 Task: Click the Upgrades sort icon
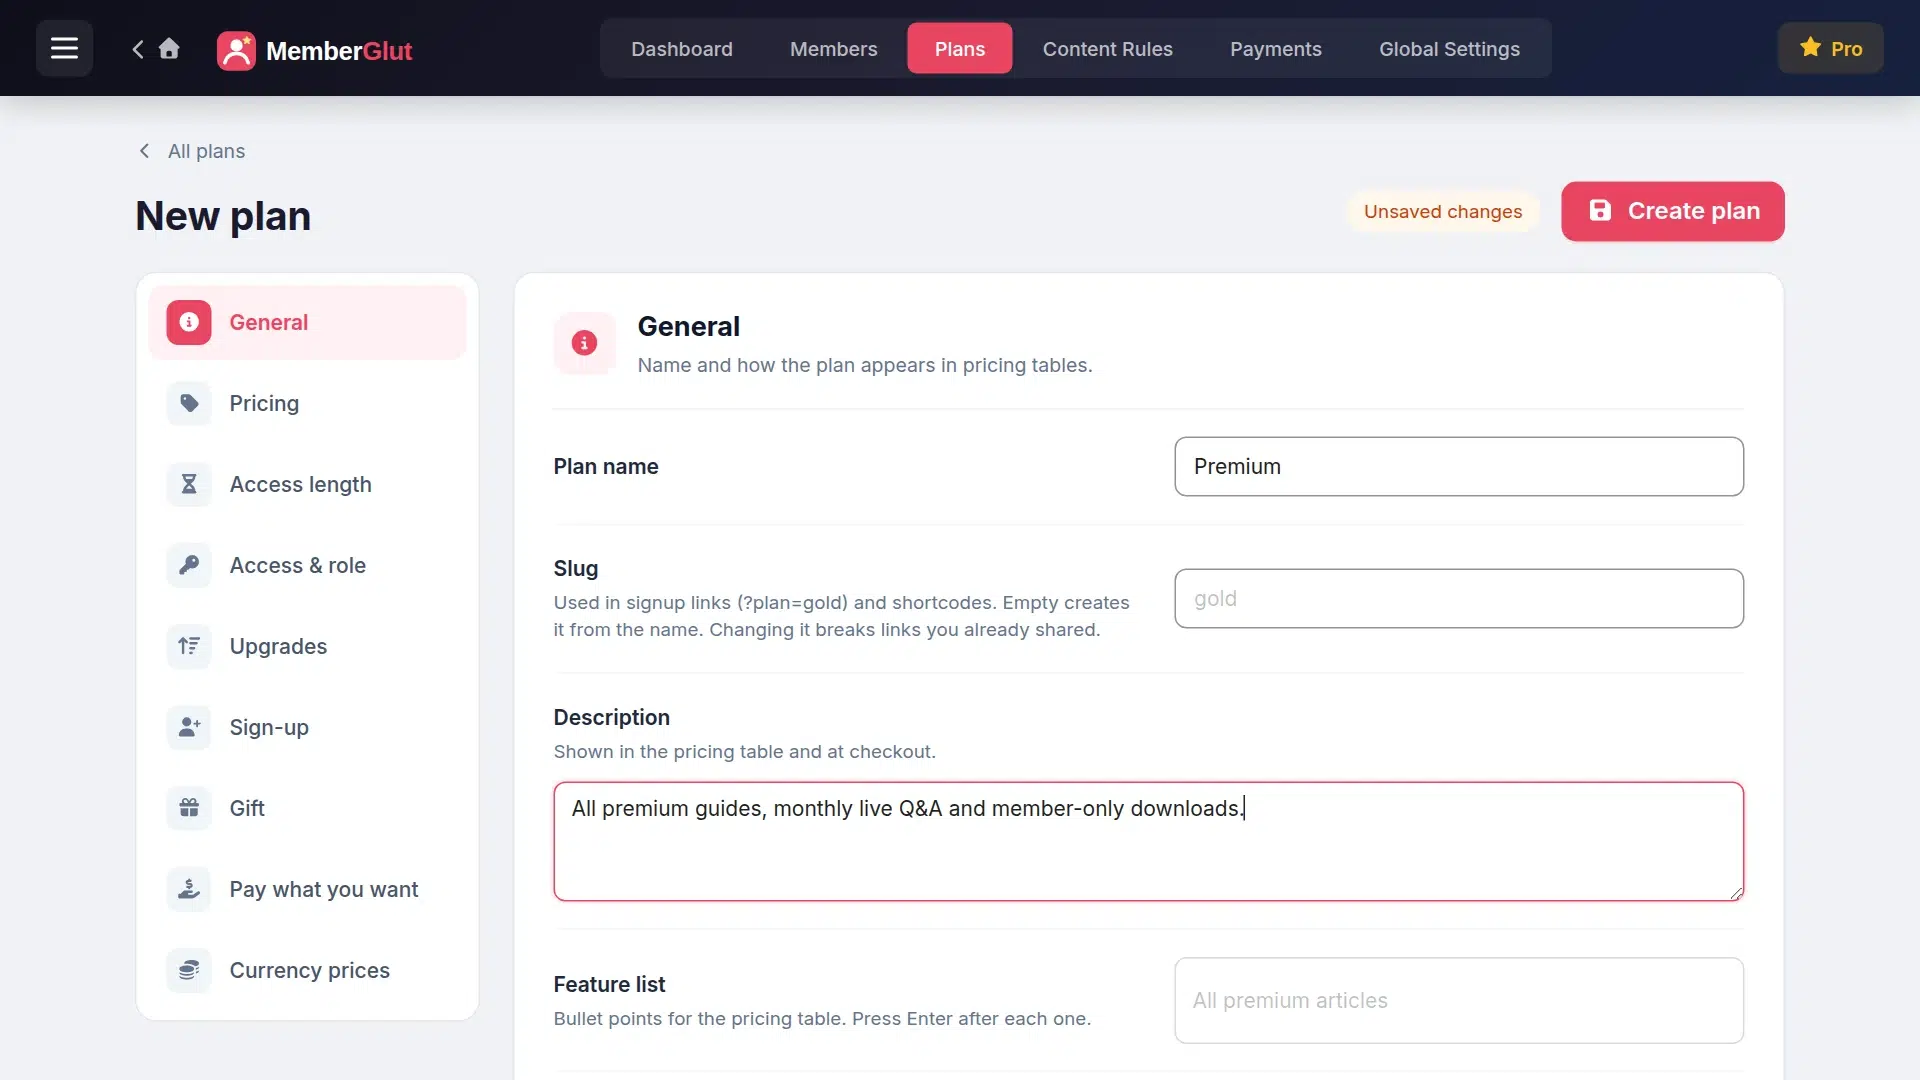[x=189, y=646]
